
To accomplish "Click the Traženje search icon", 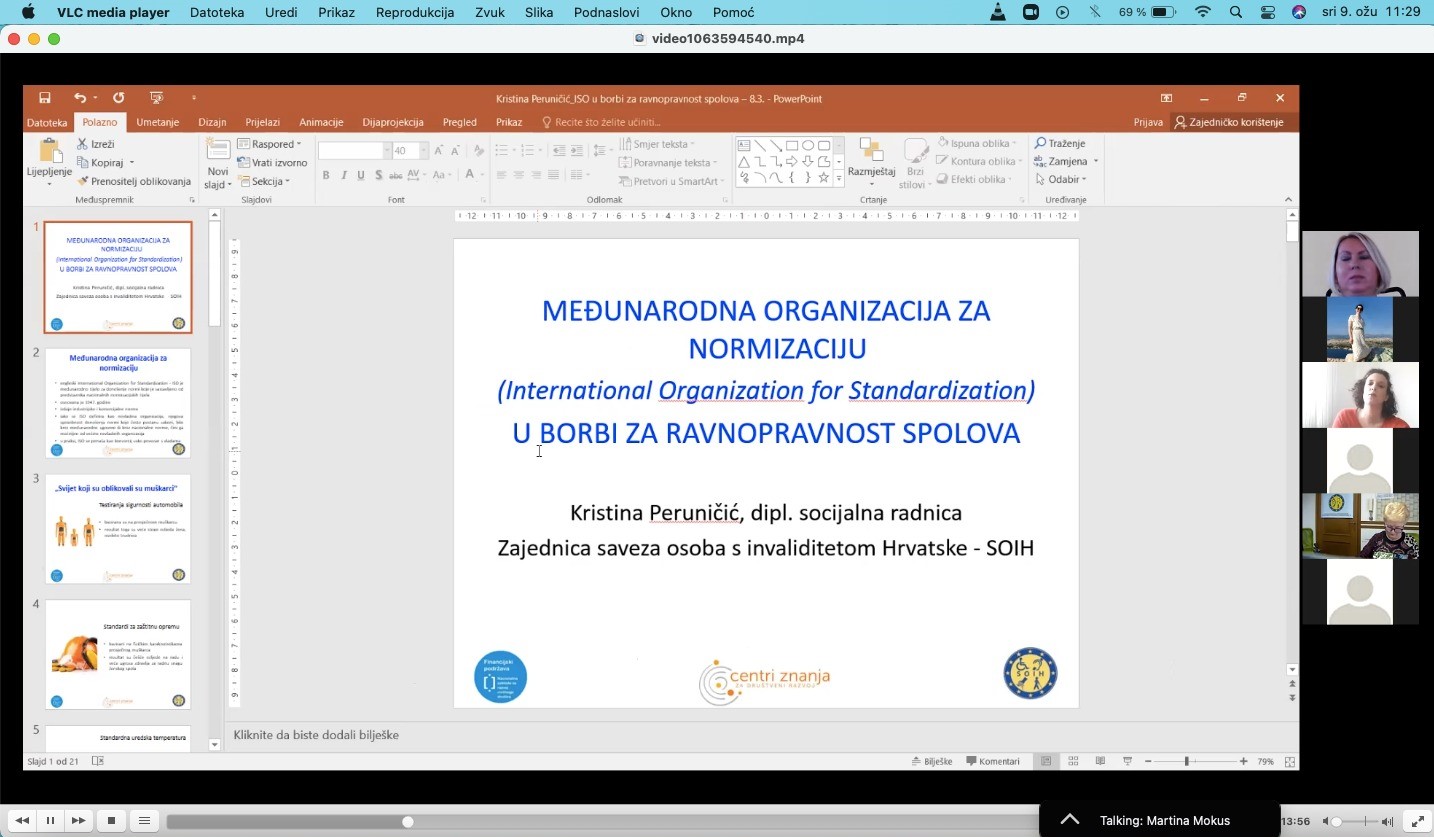I will coord(1041,144).
